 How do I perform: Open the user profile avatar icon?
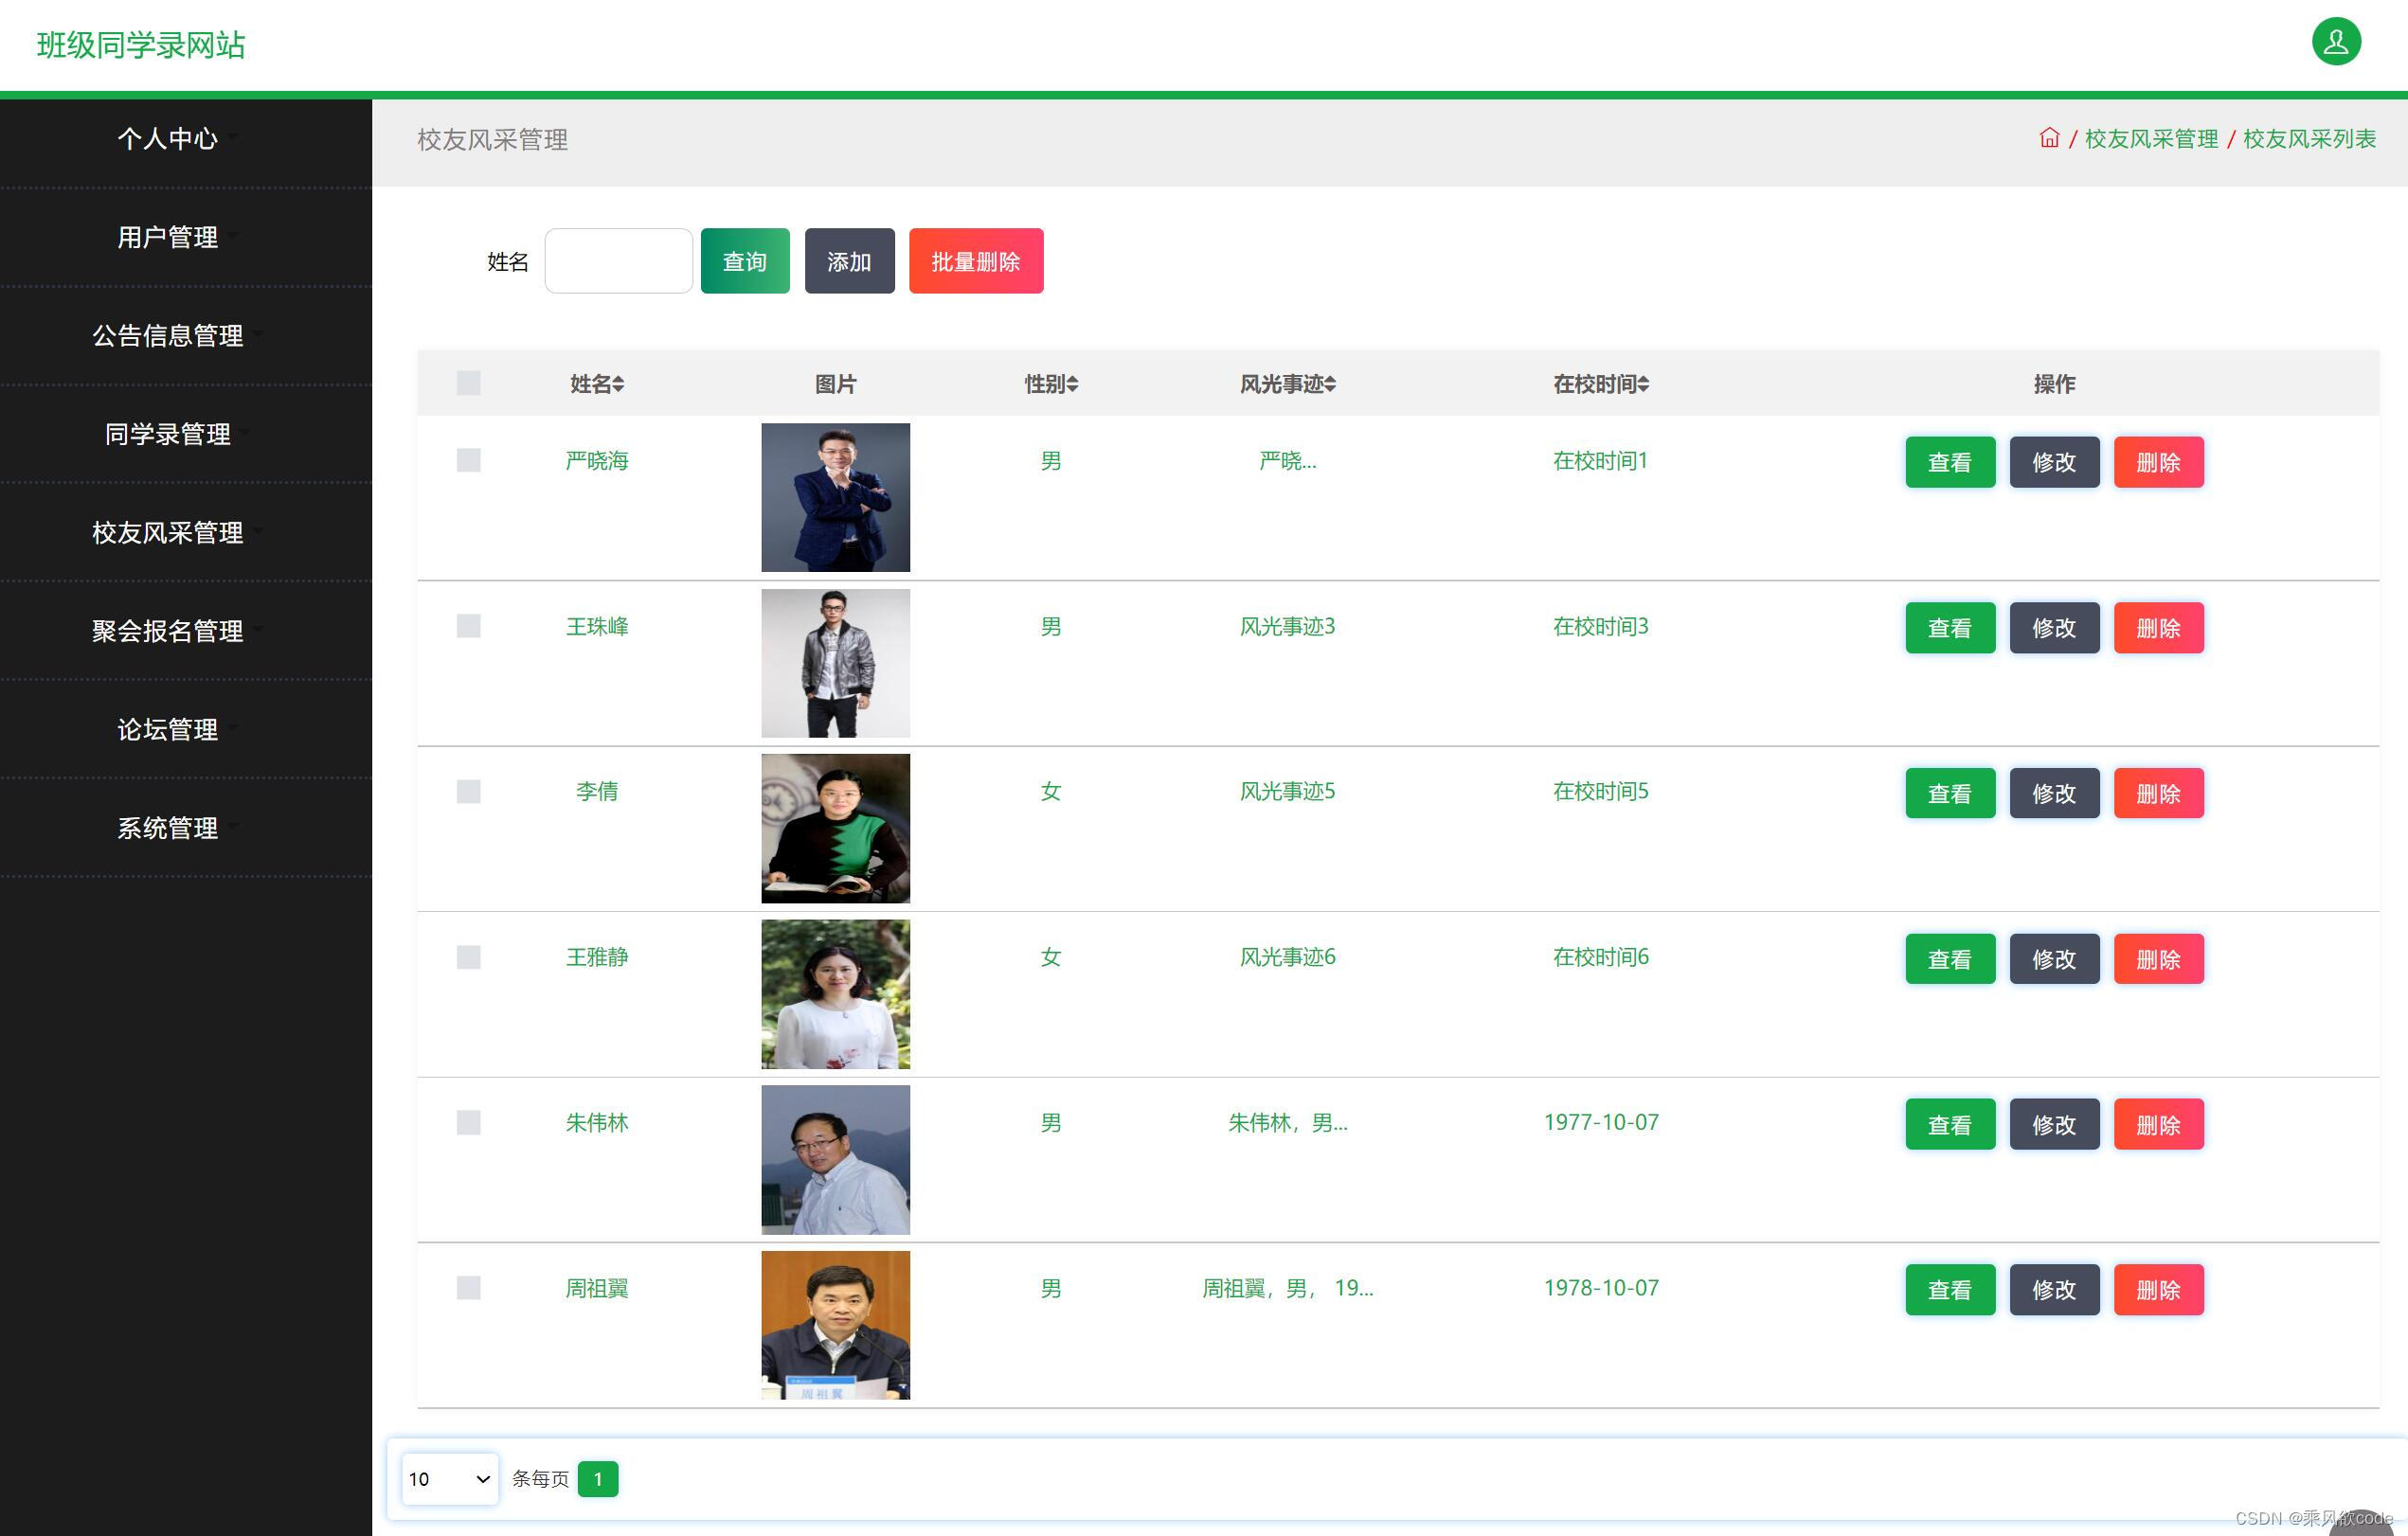click(x=2335, y=42)
